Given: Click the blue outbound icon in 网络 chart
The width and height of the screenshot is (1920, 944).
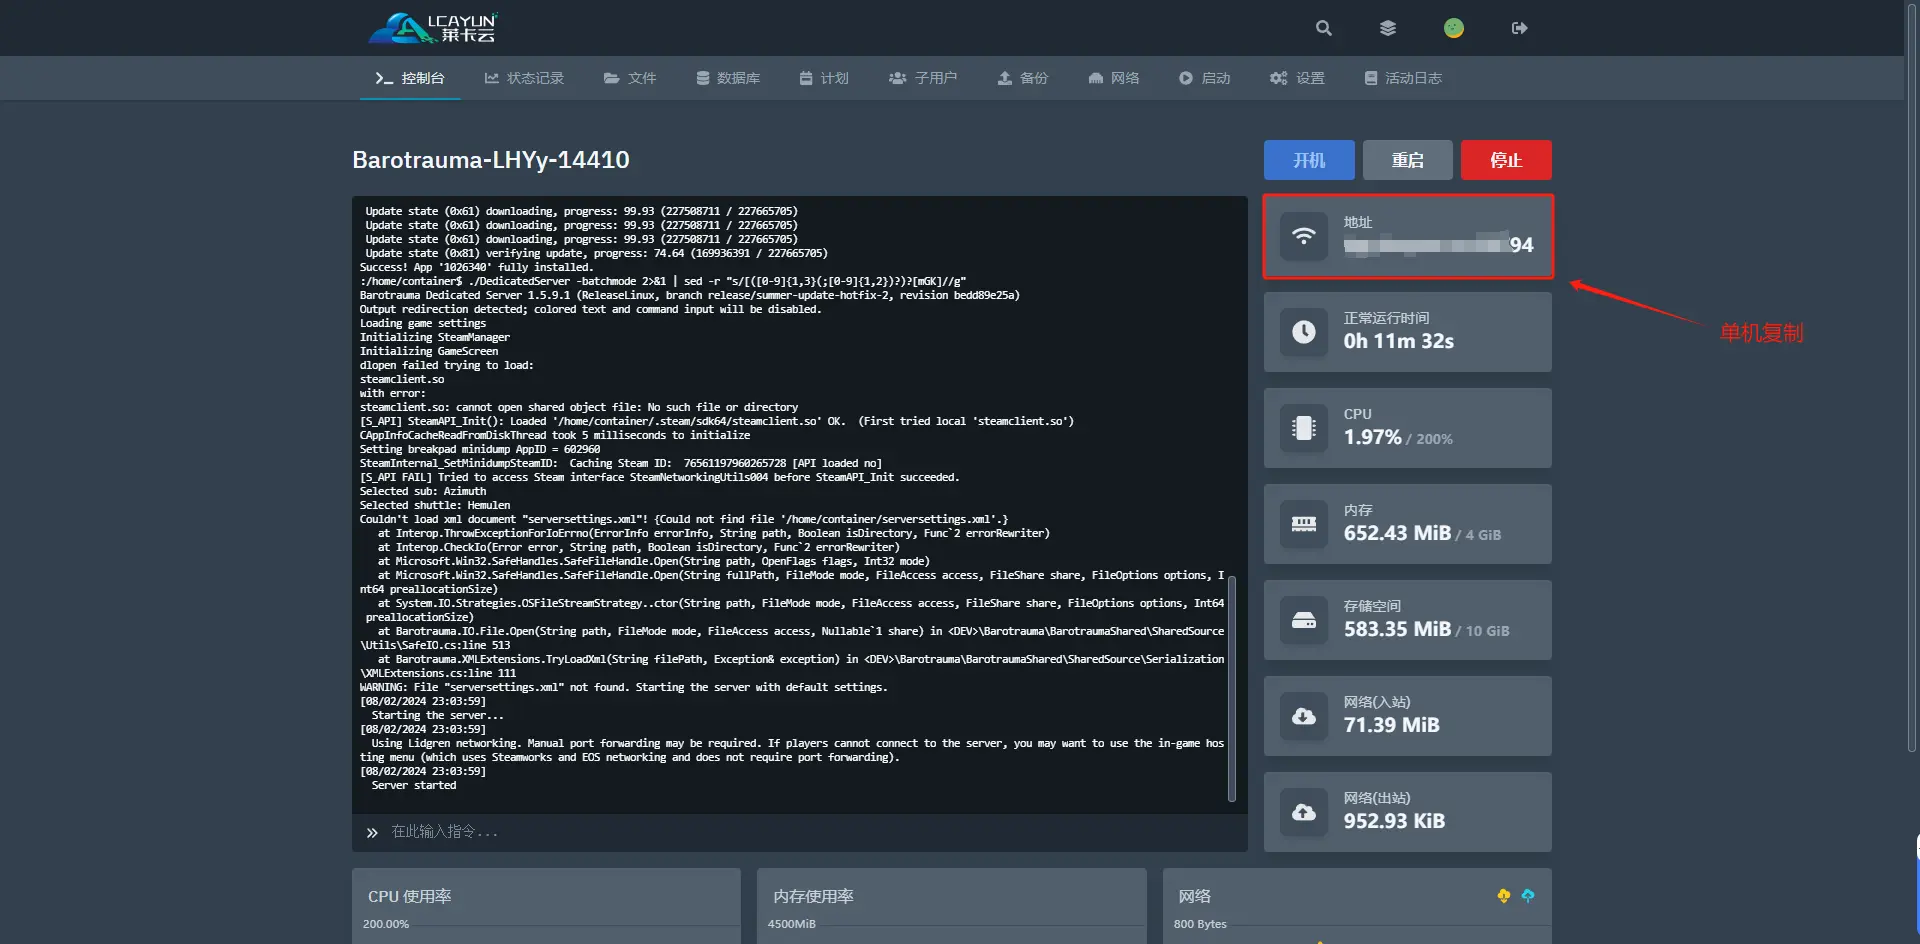Looking at the screenshot, I should coord(1528,896).
